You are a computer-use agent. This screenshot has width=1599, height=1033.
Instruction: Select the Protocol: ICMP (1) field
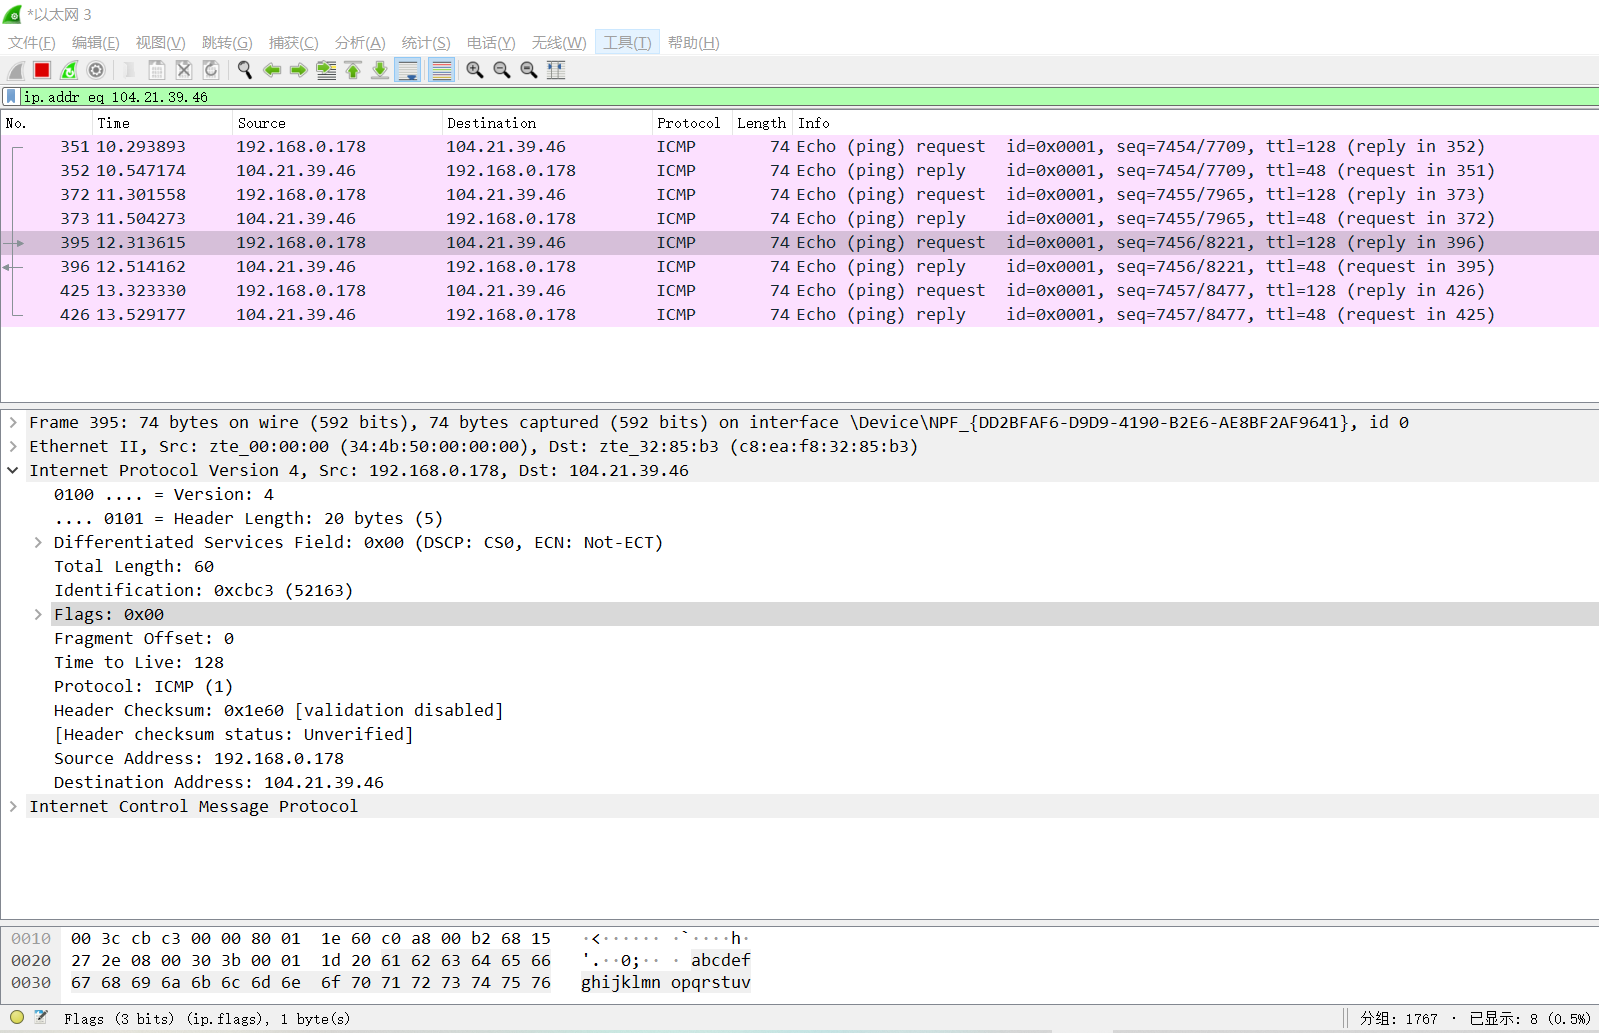[x=143, y=686]
